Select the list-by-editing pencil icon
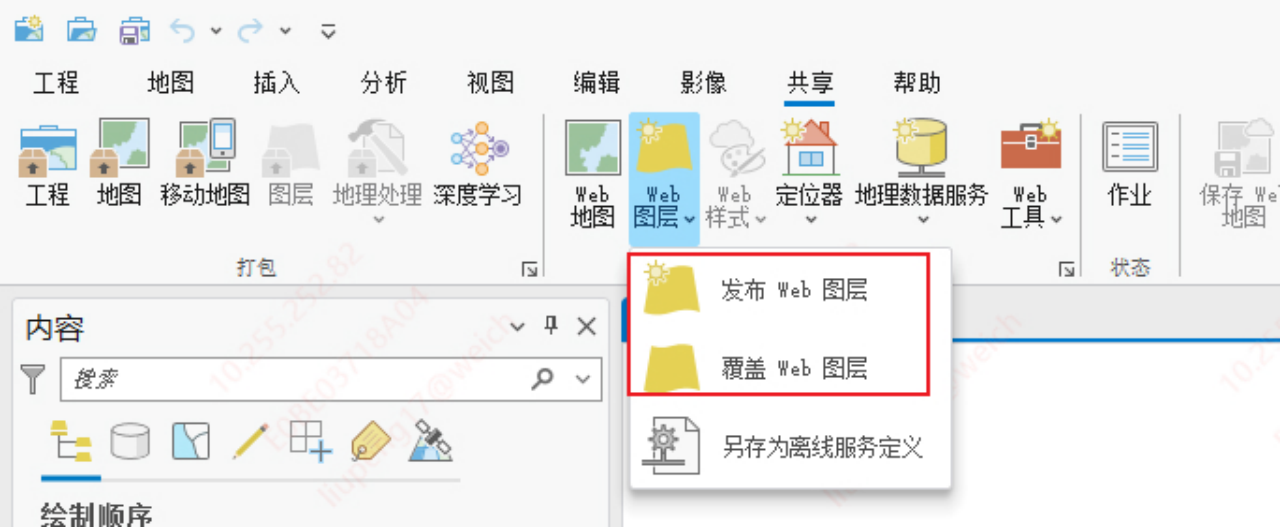Viewport: 1280px width, 527px height. coord(250,440)
